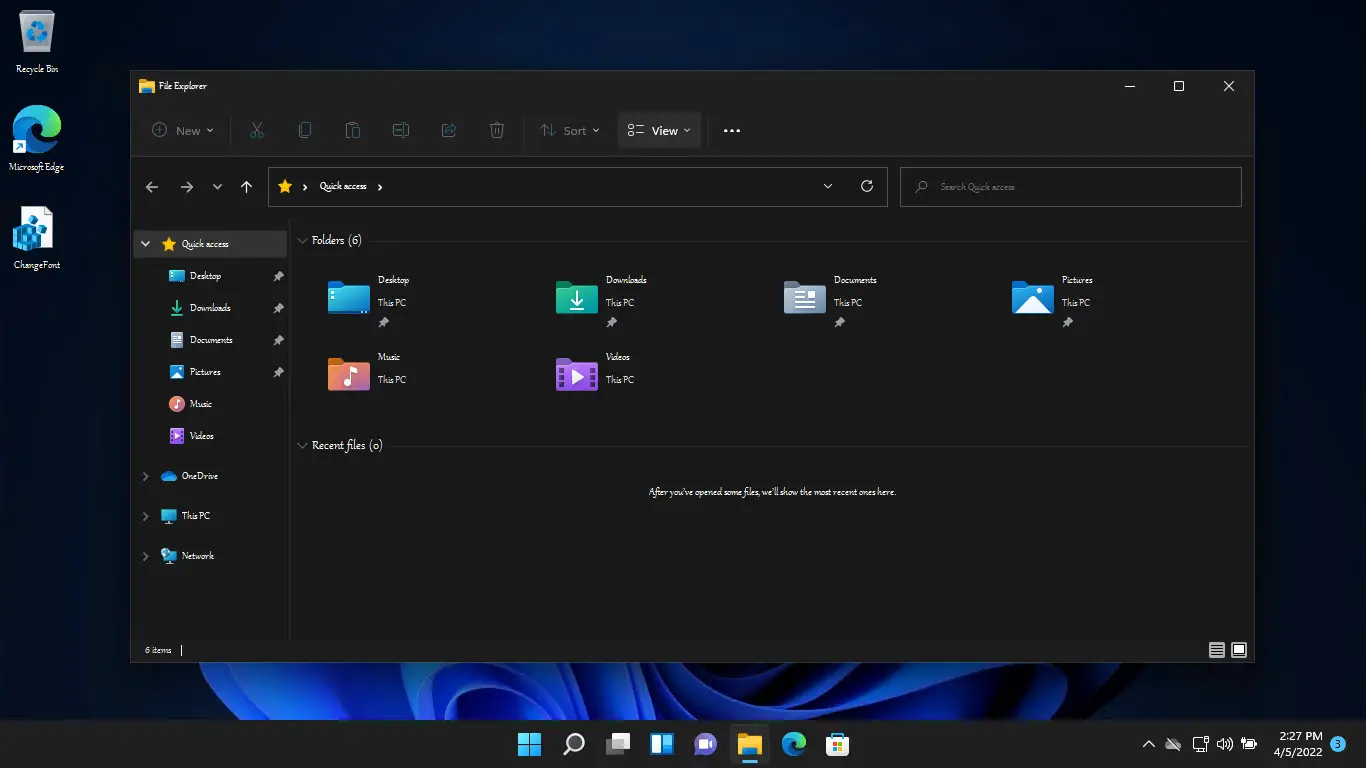The height and width of the screenshot is (768, 1366).
Task: Click the pin beside Downloads in sidebar
Action: 279,308
